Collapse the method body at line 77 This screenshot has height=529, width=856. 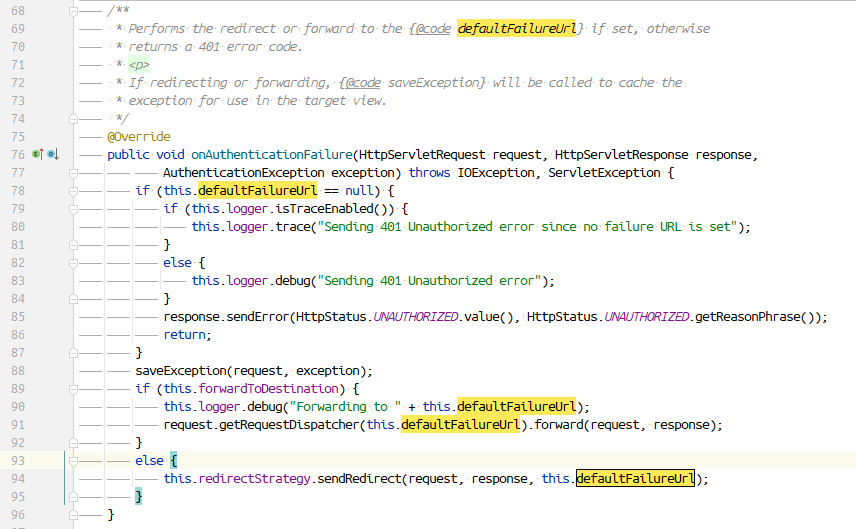pos(73,173)
